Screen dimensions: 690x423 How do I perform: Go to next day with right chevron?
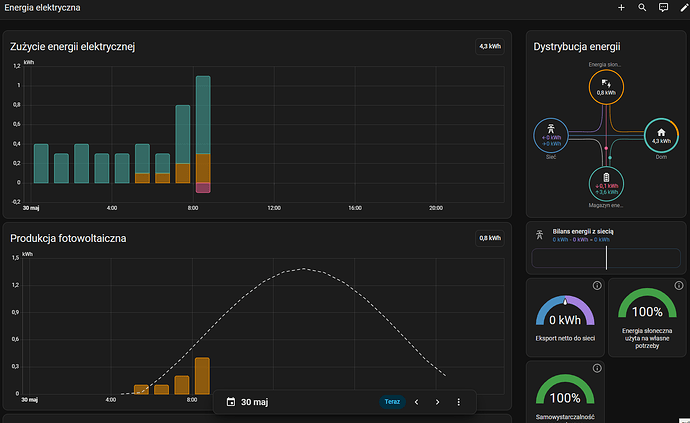click(437, 402)
